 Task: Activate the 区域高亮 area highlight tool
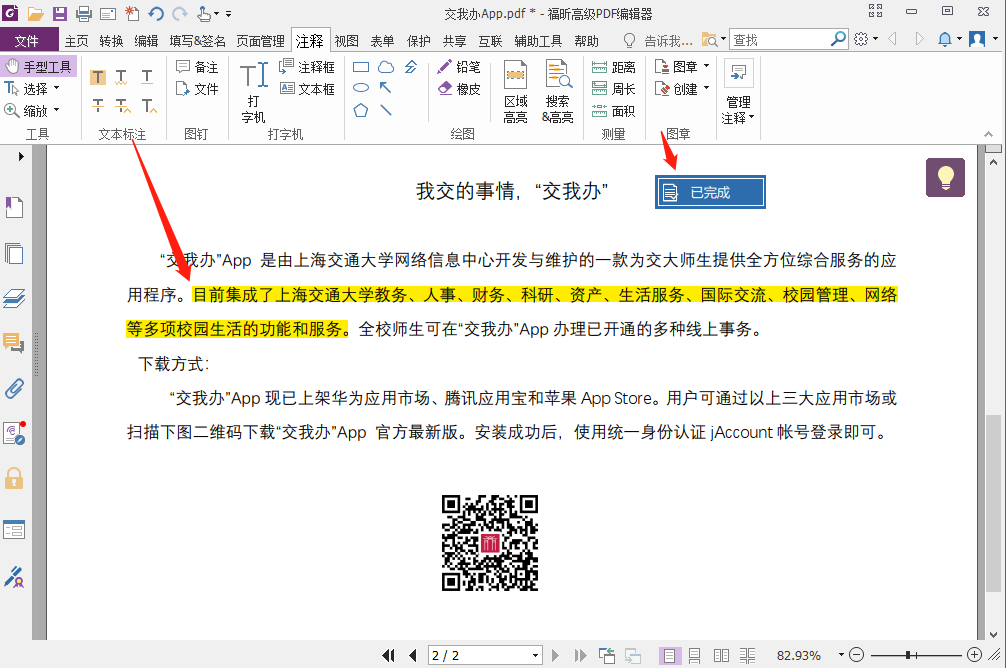point(515,91)
